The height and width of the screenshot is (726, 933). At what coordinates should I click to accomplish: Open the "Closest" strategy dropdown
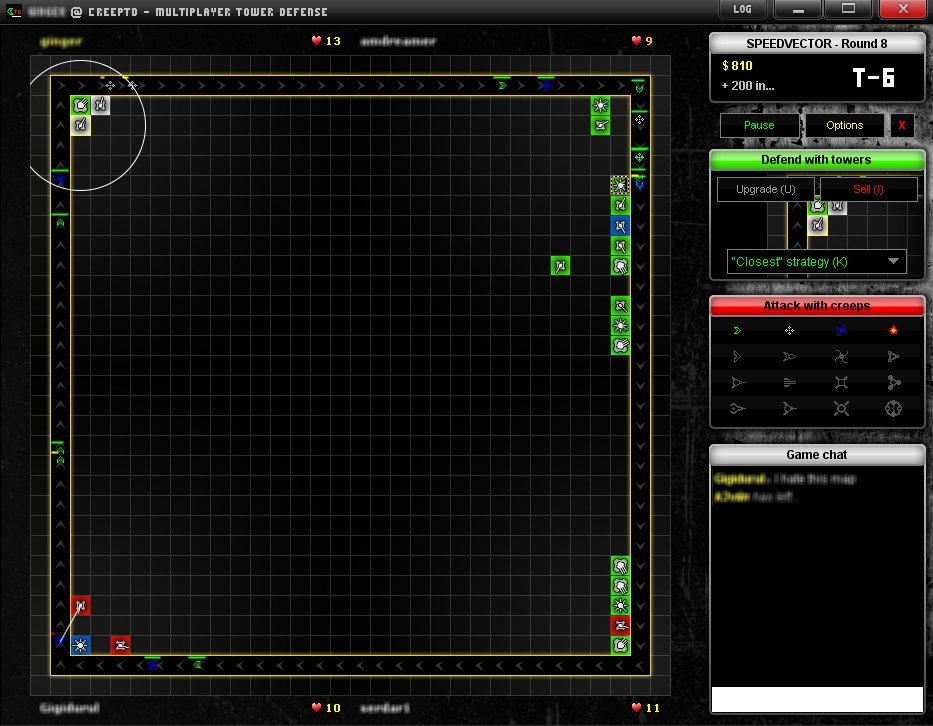(816, 262)
